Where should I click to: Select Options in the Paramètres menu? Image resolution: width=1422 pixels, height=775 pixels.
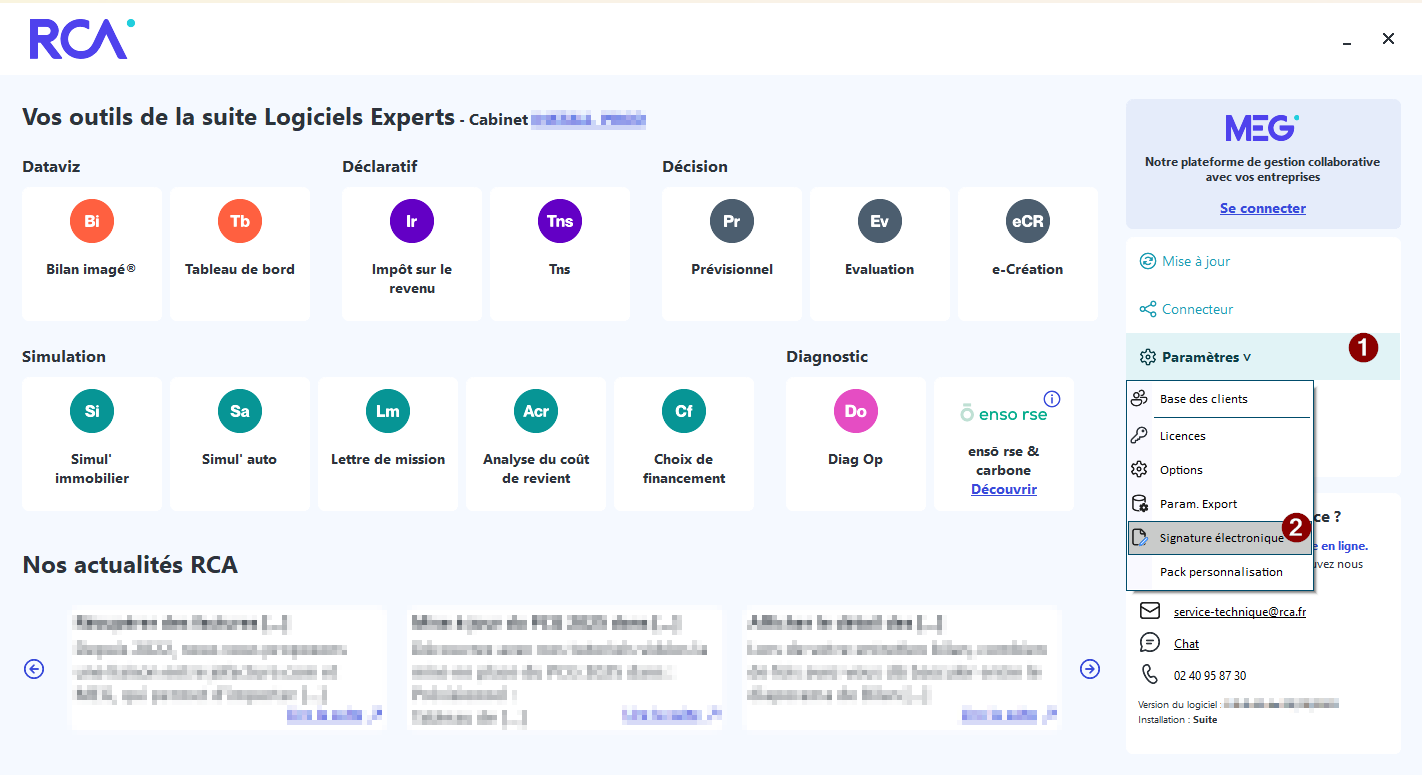pos(1220,470)
